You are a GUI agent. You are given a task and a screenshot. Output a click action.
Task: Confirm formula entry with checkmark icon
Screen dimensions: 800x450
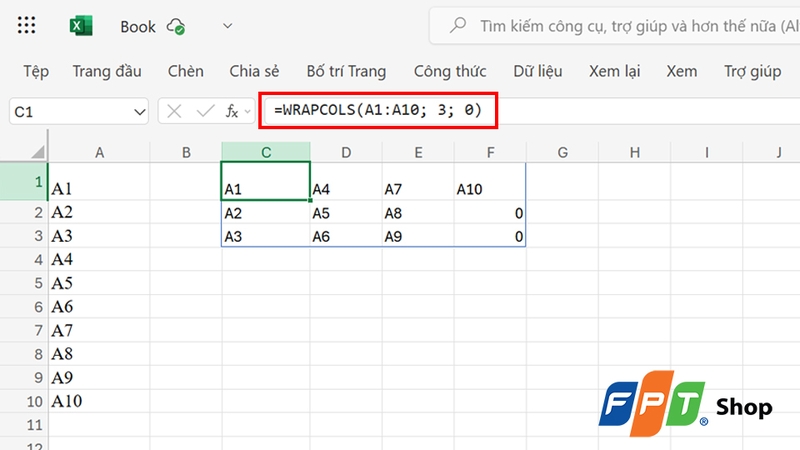(205, 111)
